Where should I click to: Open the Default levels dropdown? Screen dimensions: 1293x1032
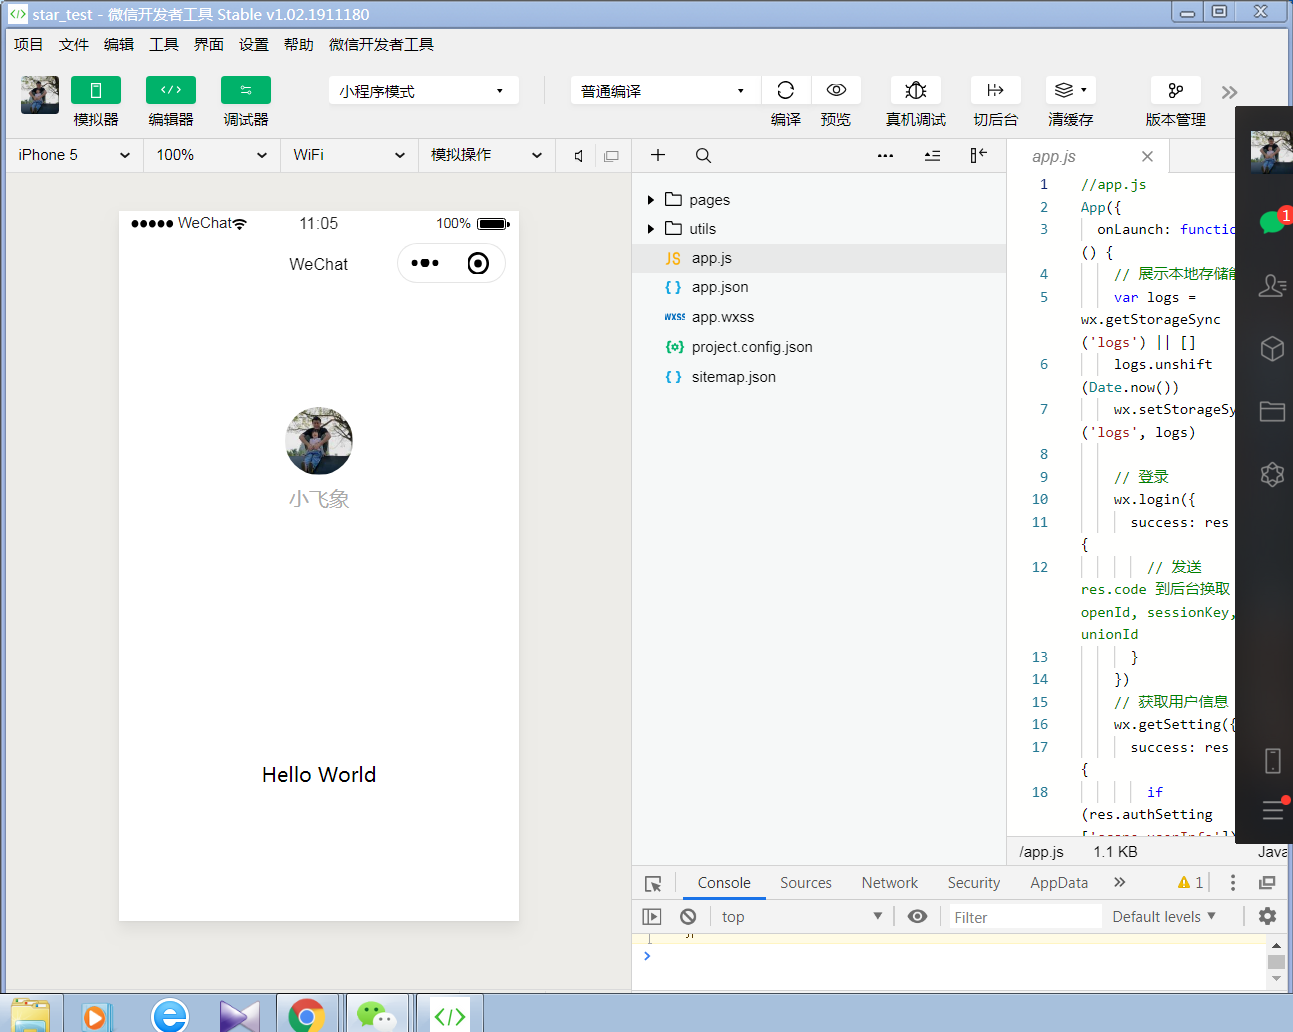coord(1164,916)
